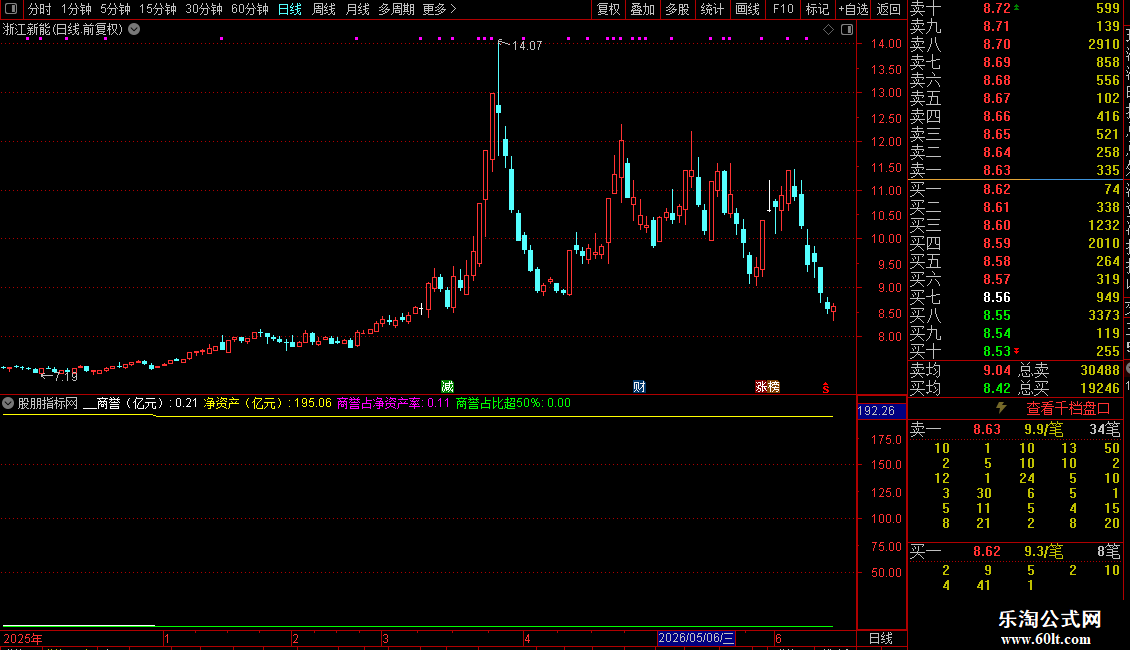The image size is (1130, 650).
Task: Open the 减 event marker on chart
Action: pos(448,387)
